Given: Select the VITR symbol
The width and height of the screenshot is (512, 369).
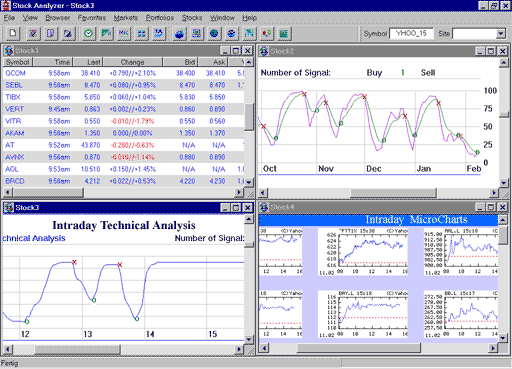Looking at the screenshot, I should [x=13, y=121].
